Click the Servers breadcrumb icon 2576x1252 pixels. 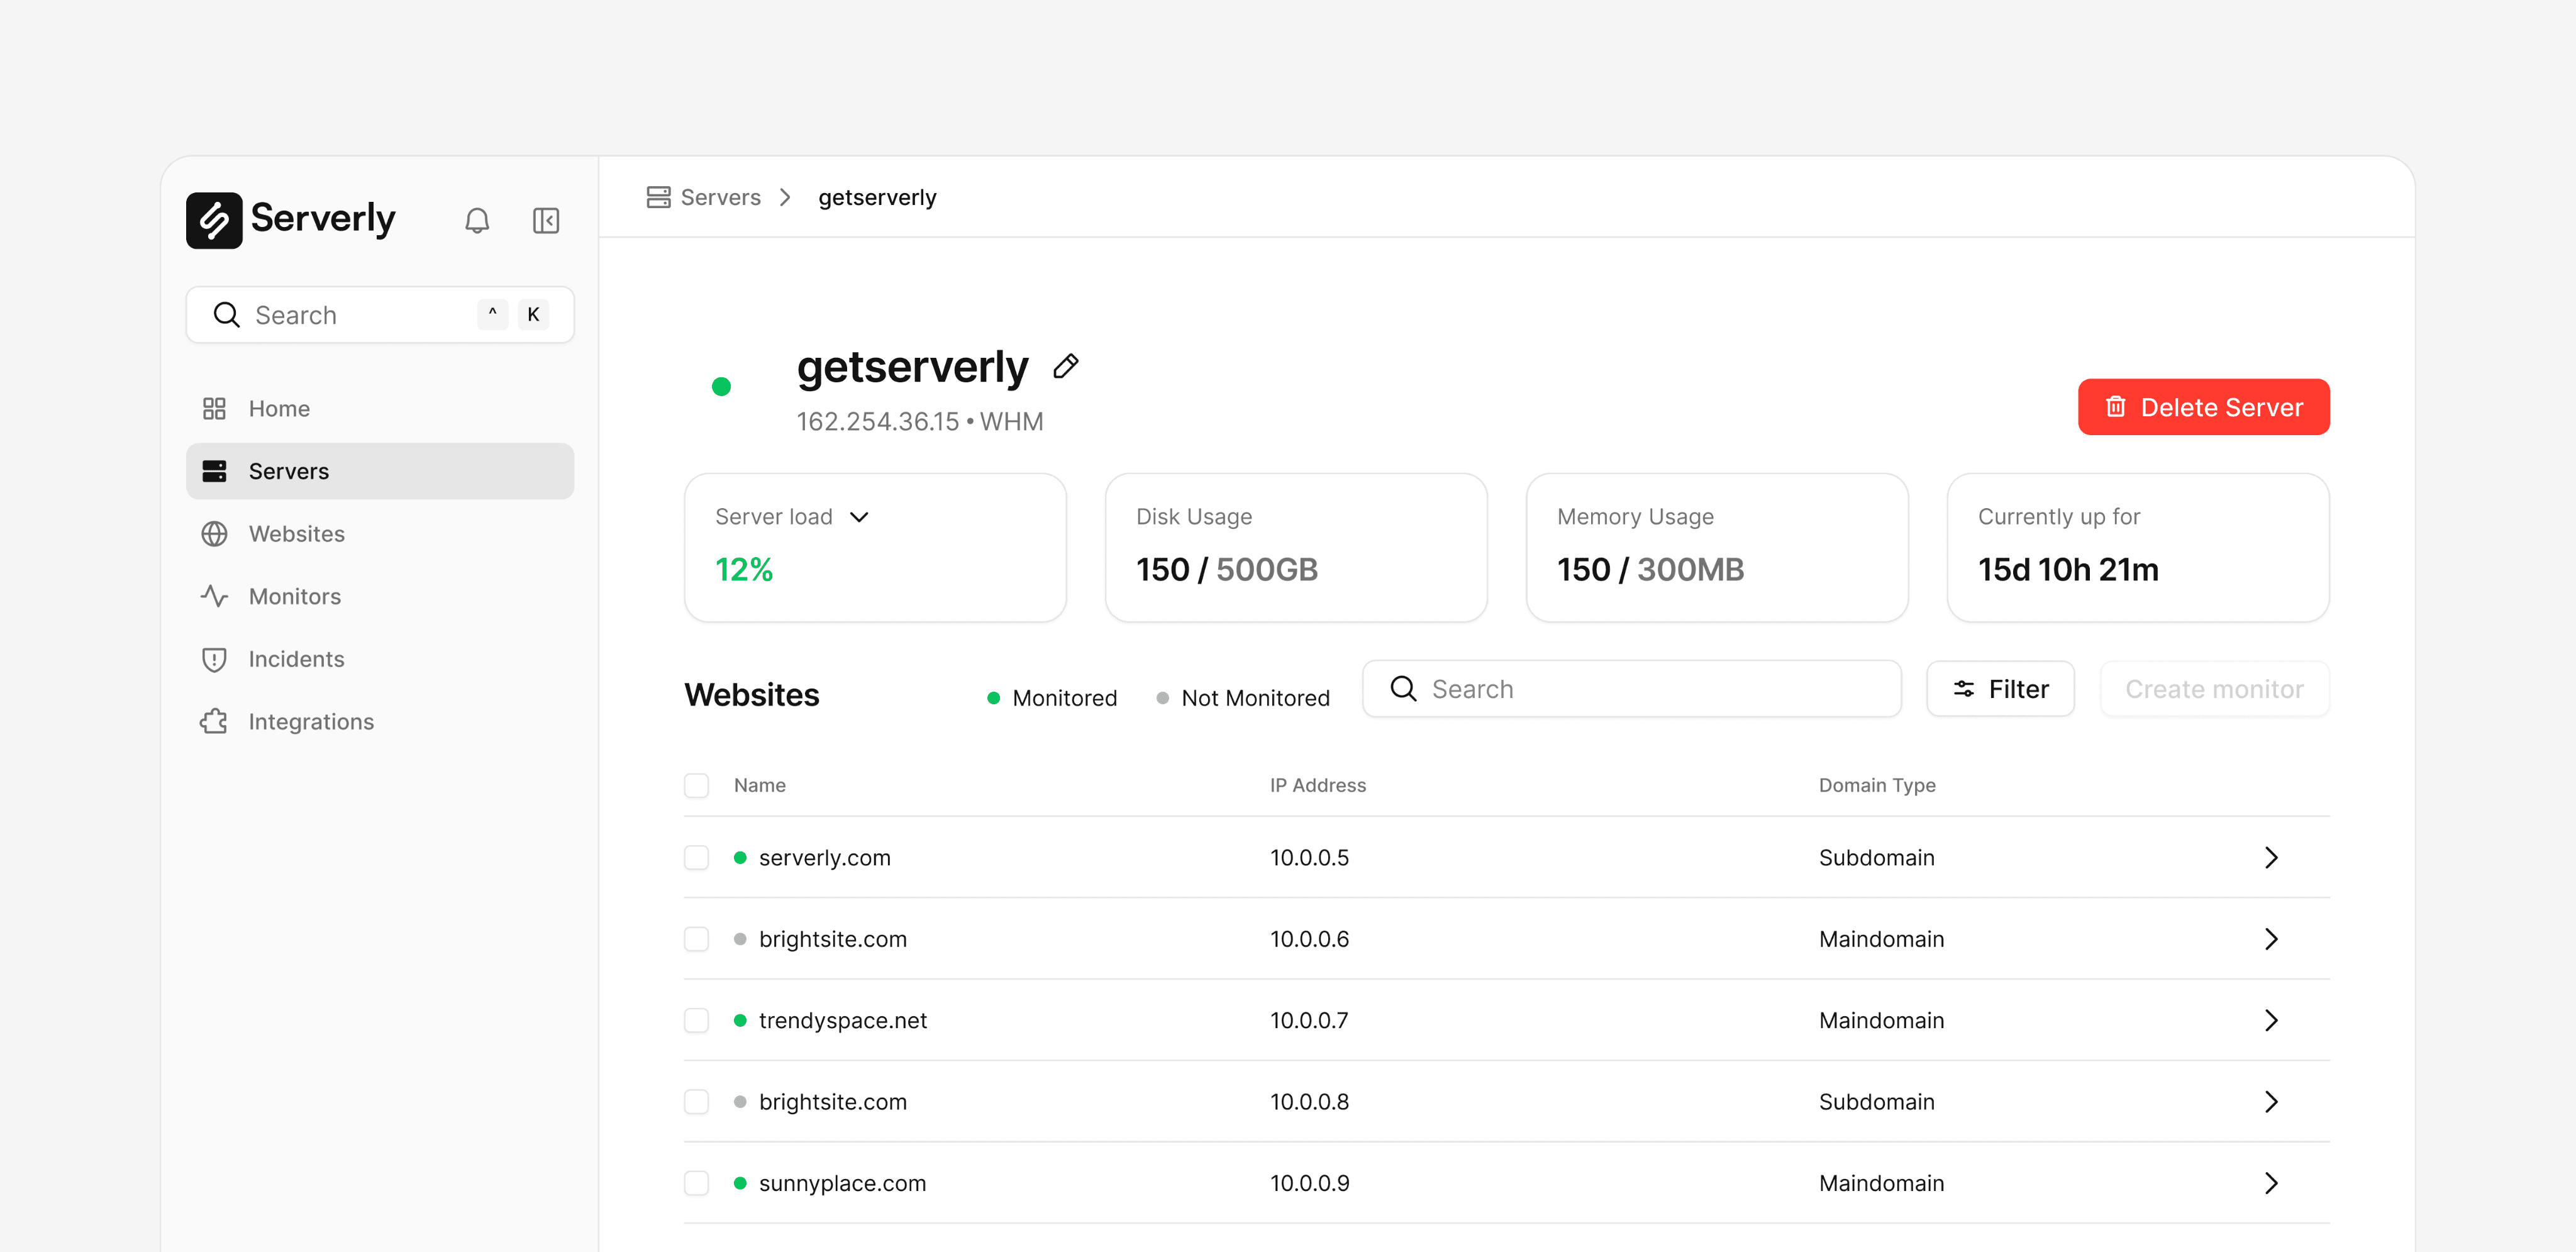658,197
